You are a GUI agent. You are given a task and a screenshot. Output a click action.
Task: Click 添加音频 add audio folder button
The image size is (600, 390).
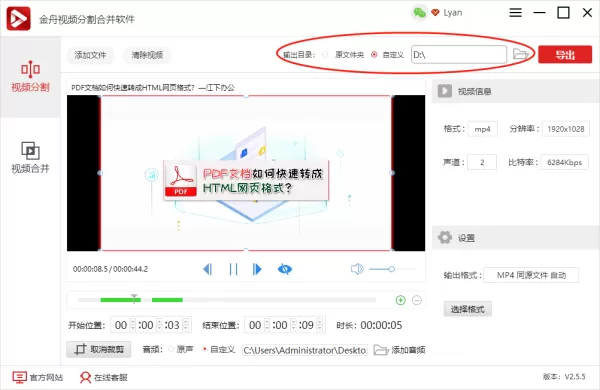(399, 350)
